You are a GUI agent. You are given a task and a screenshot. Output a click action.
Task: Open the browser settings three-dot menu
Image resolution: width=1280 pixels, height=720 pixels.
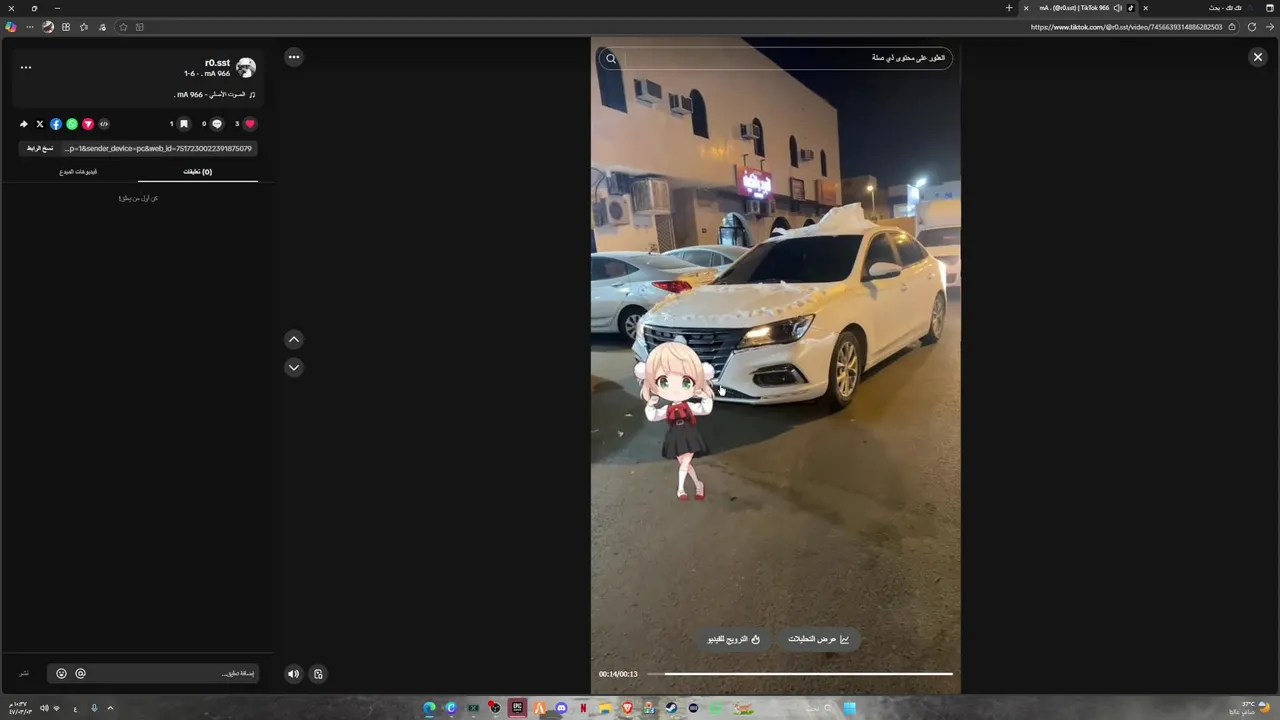click(x=30, y=27)
